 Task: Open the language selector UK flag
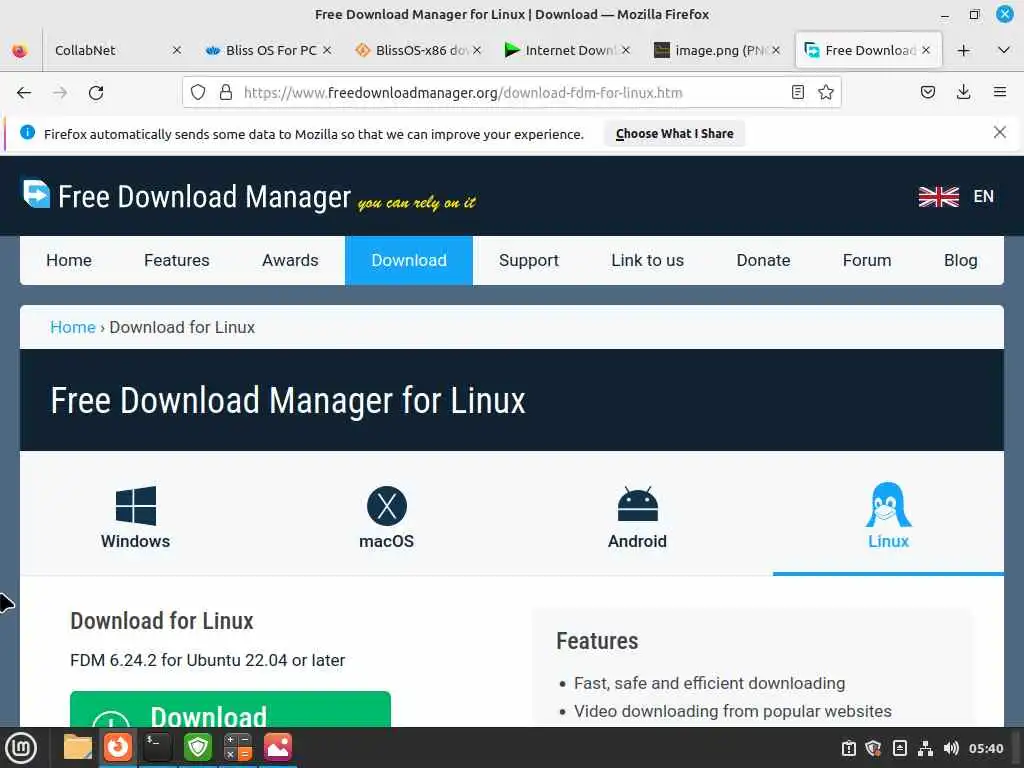pos(938,197)
